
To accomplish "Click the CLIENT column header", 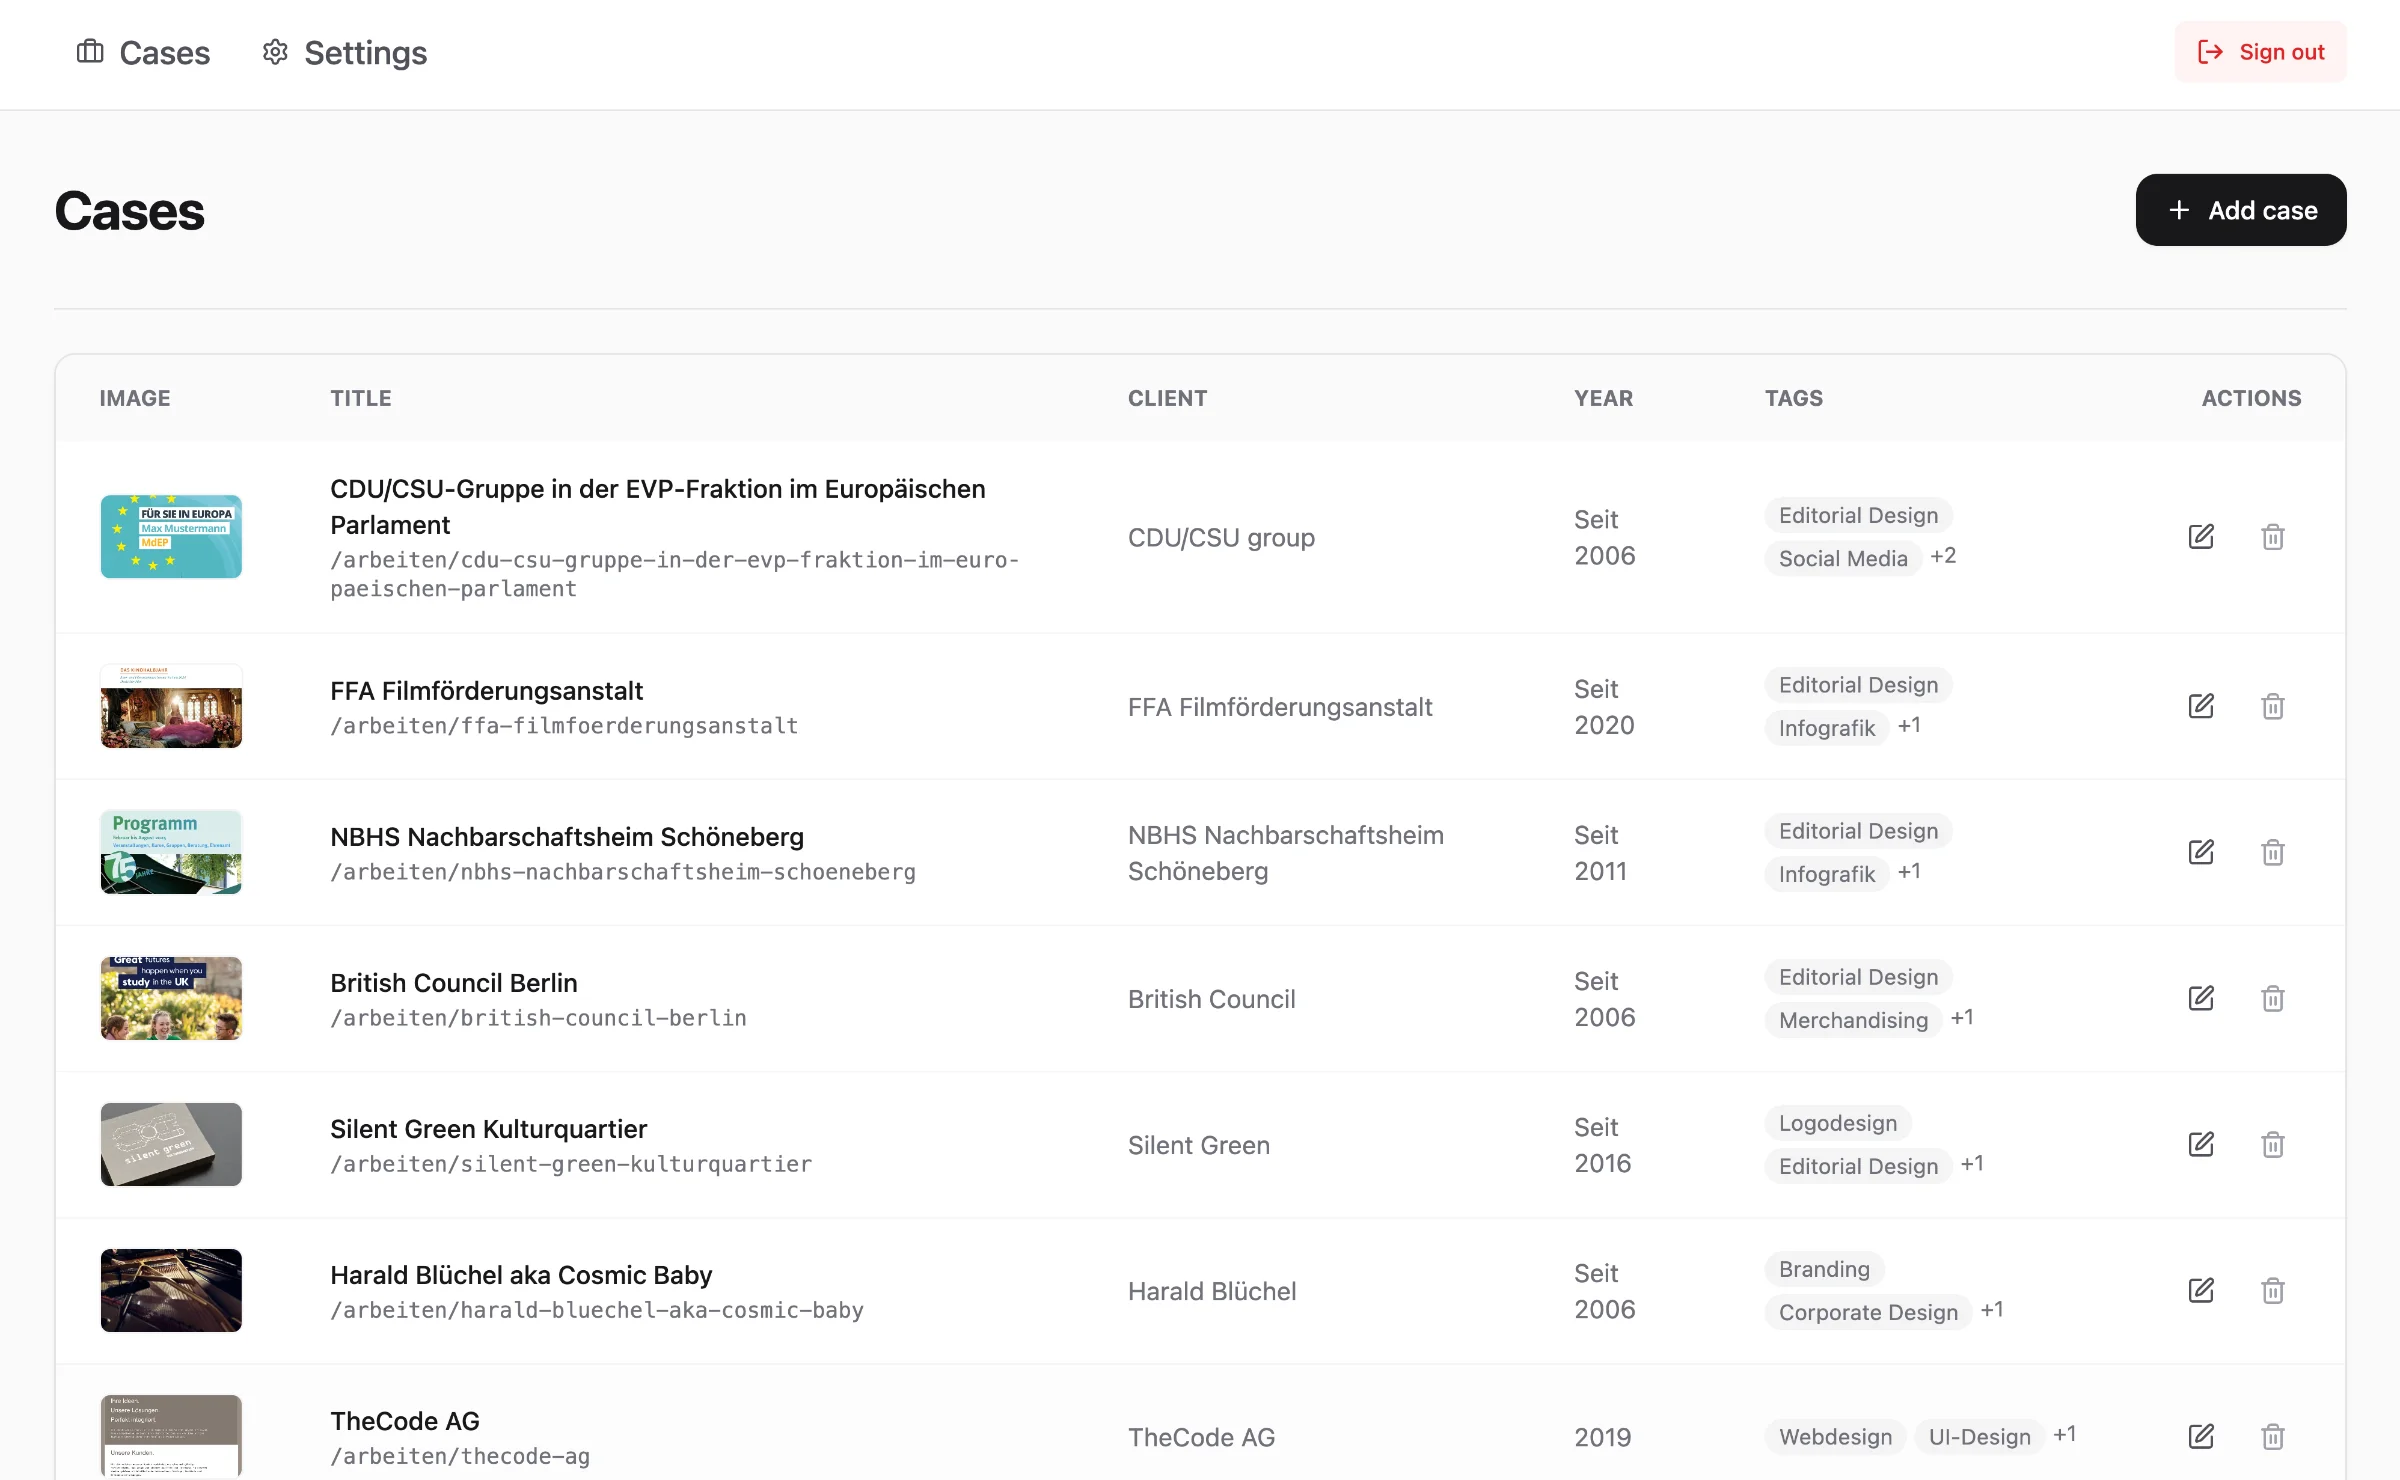I will click(x=1167, y=398).
